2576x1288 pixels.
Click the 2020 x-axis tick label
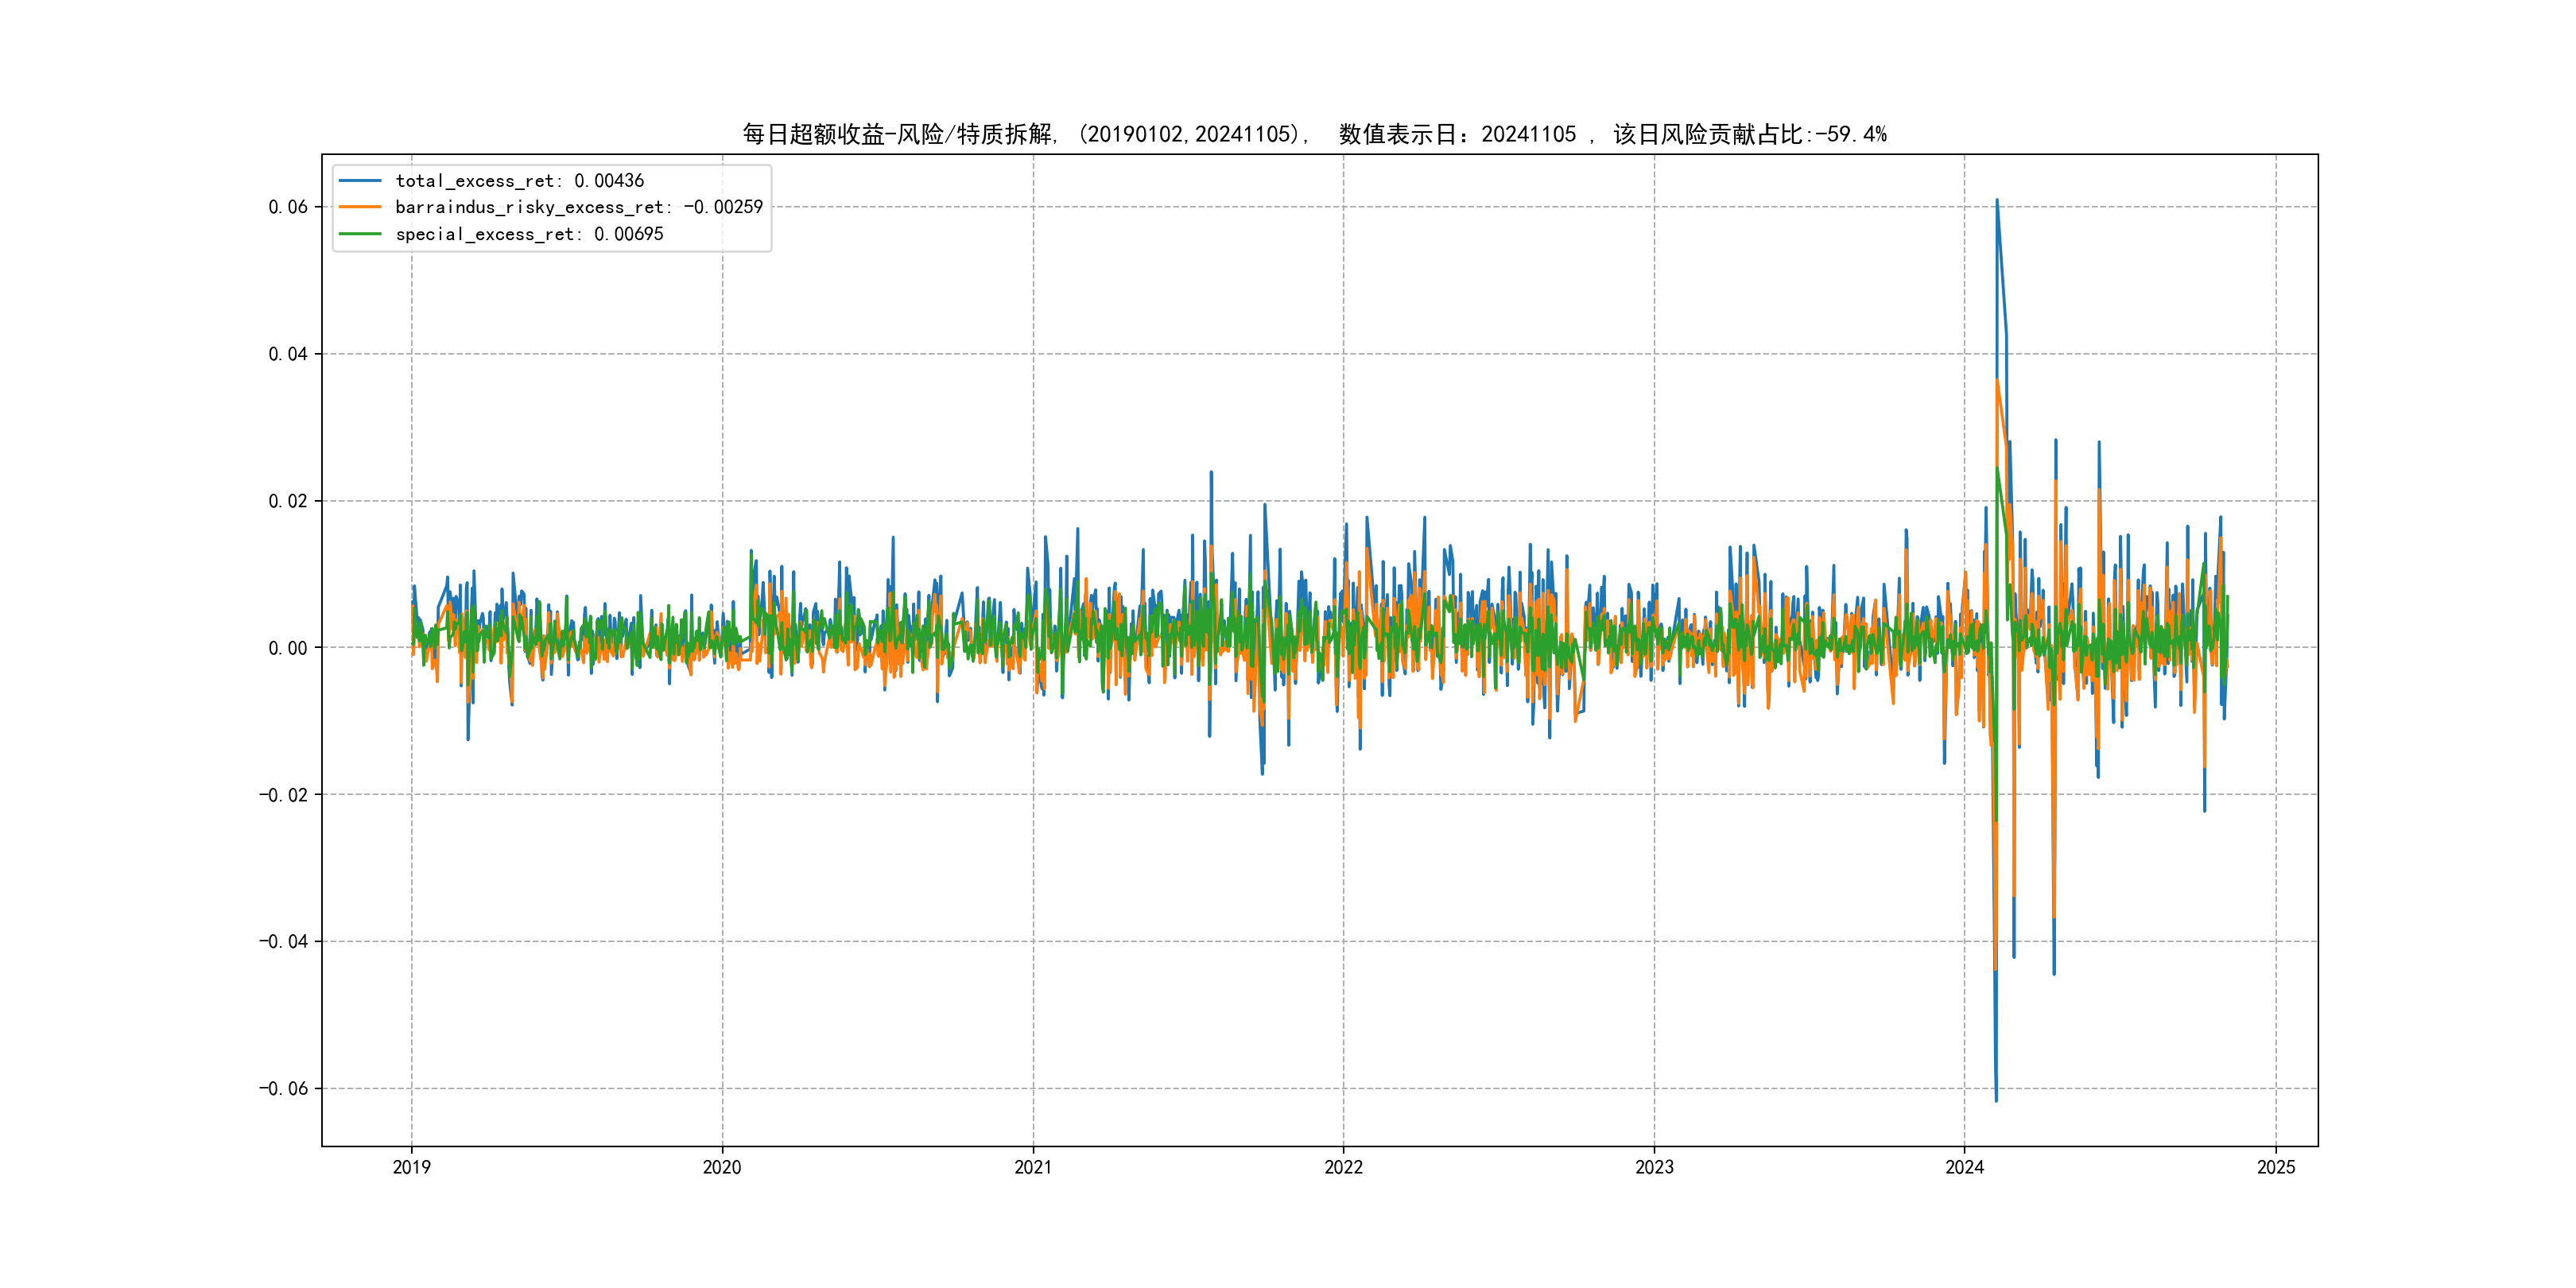[722, 1167]
